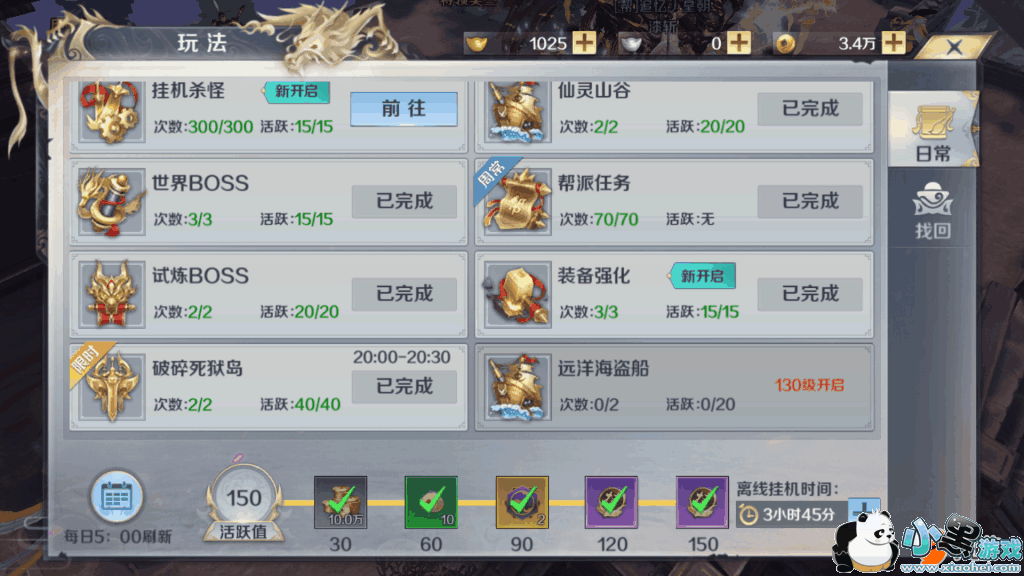The width and height of the screenshot is (1024, 576).
Task: Open the daily calendar icon
Action: click(117, 497)
